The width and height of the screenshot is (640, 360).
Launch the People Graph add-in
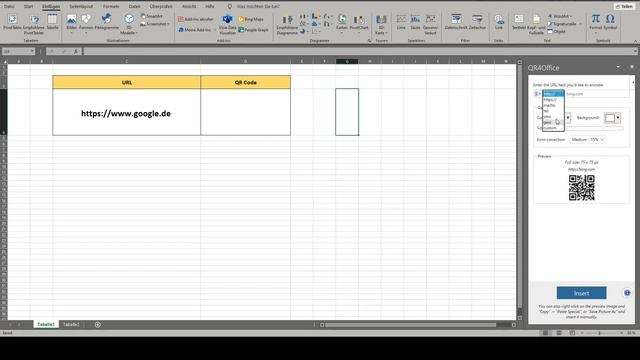point(253,30)
